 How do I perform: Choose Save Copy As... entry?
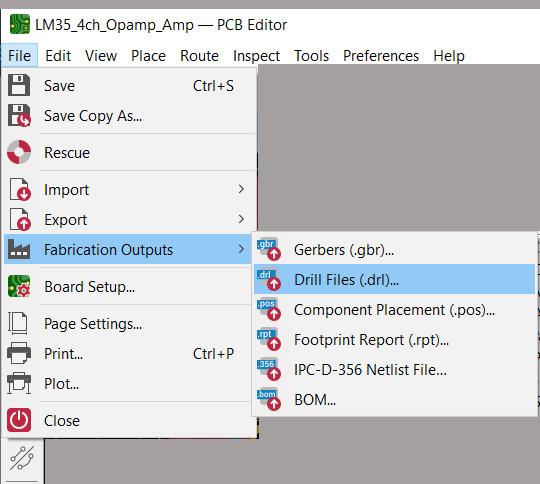(129, 115)
